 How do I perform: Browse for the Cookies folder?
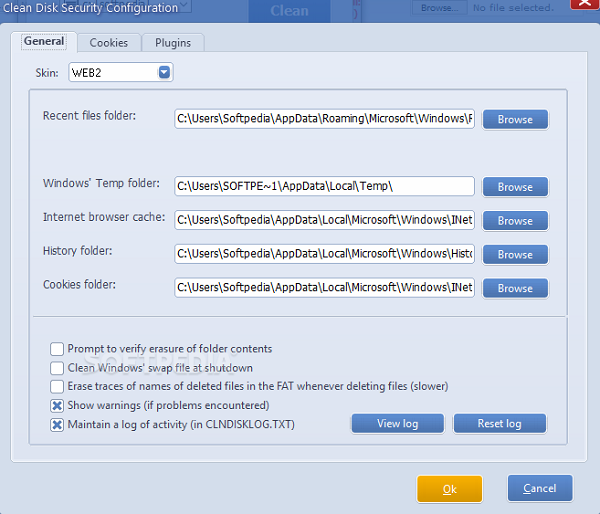(x=515, y=288)
